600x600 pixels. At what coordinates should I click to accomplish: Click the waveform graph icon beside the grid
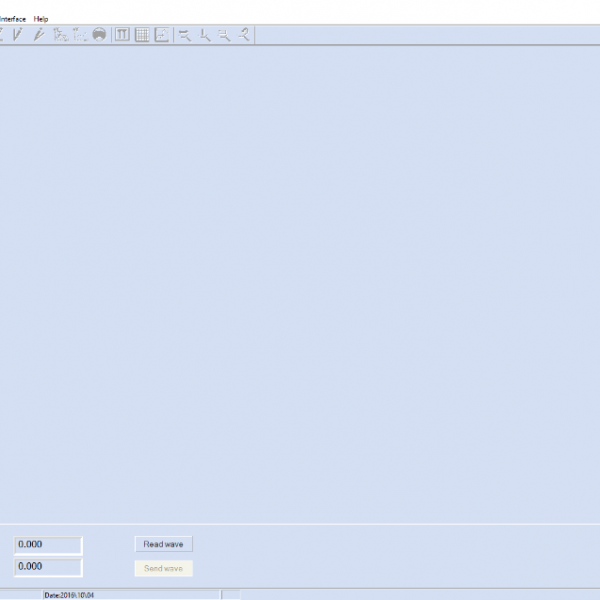(x=162, y=35)
